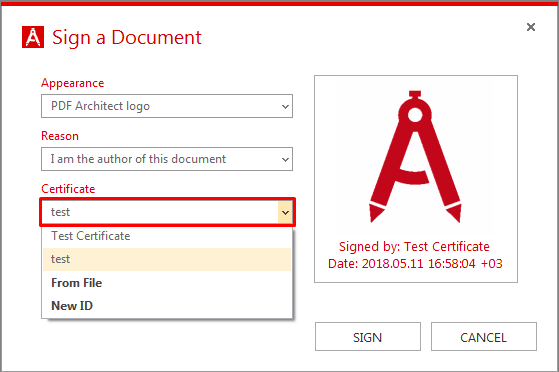Click the signature Date line in preview
The image size is (559, 372).
click(x=415, y=264)
